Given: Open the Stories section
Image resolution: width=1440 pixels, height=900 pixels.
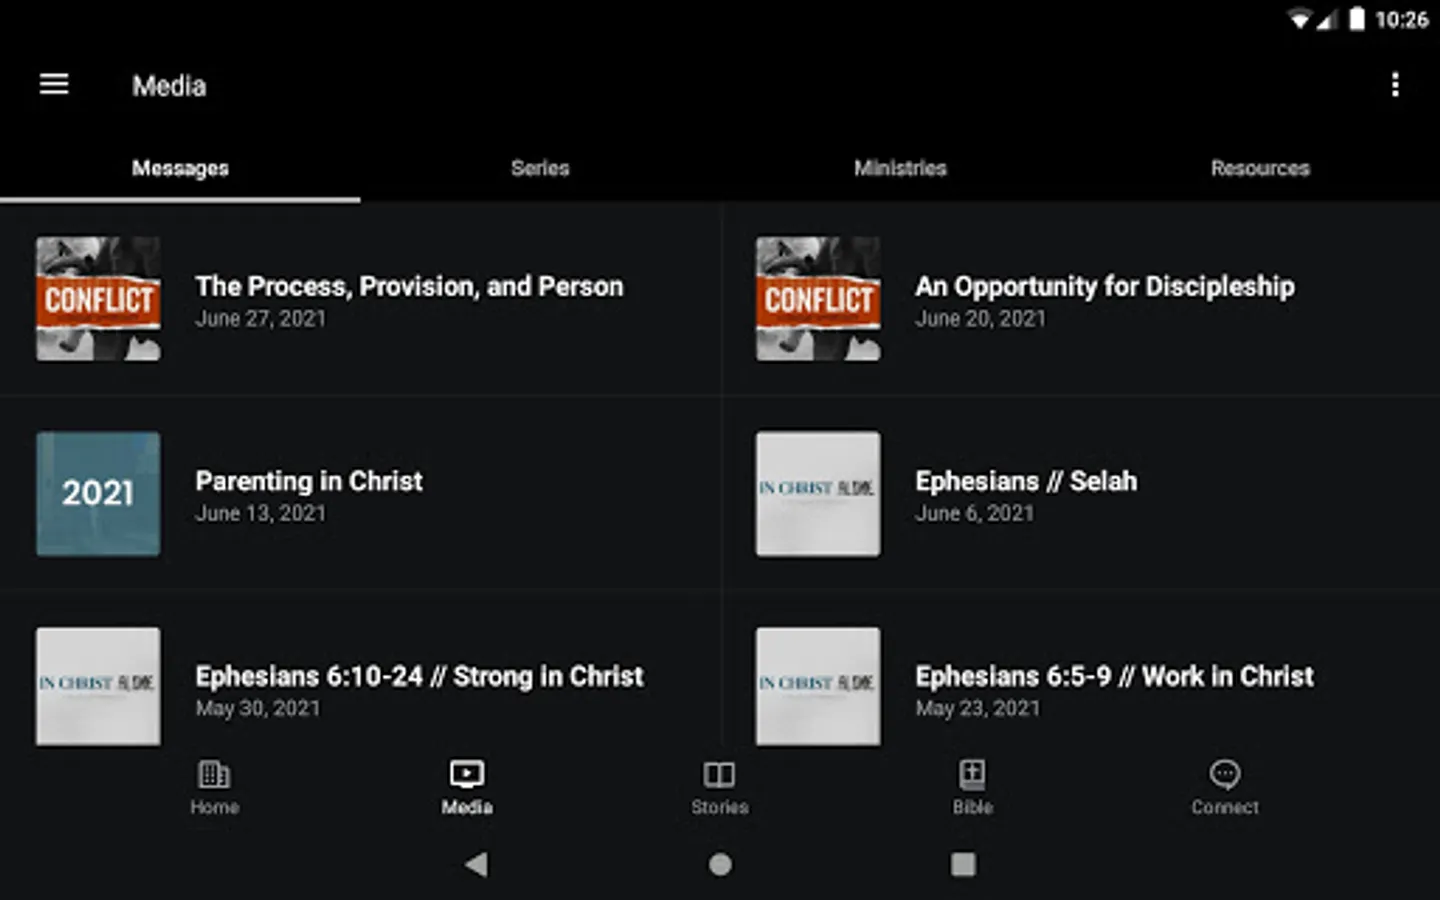Looking at the screenshot, I should [x=719, y=787].
